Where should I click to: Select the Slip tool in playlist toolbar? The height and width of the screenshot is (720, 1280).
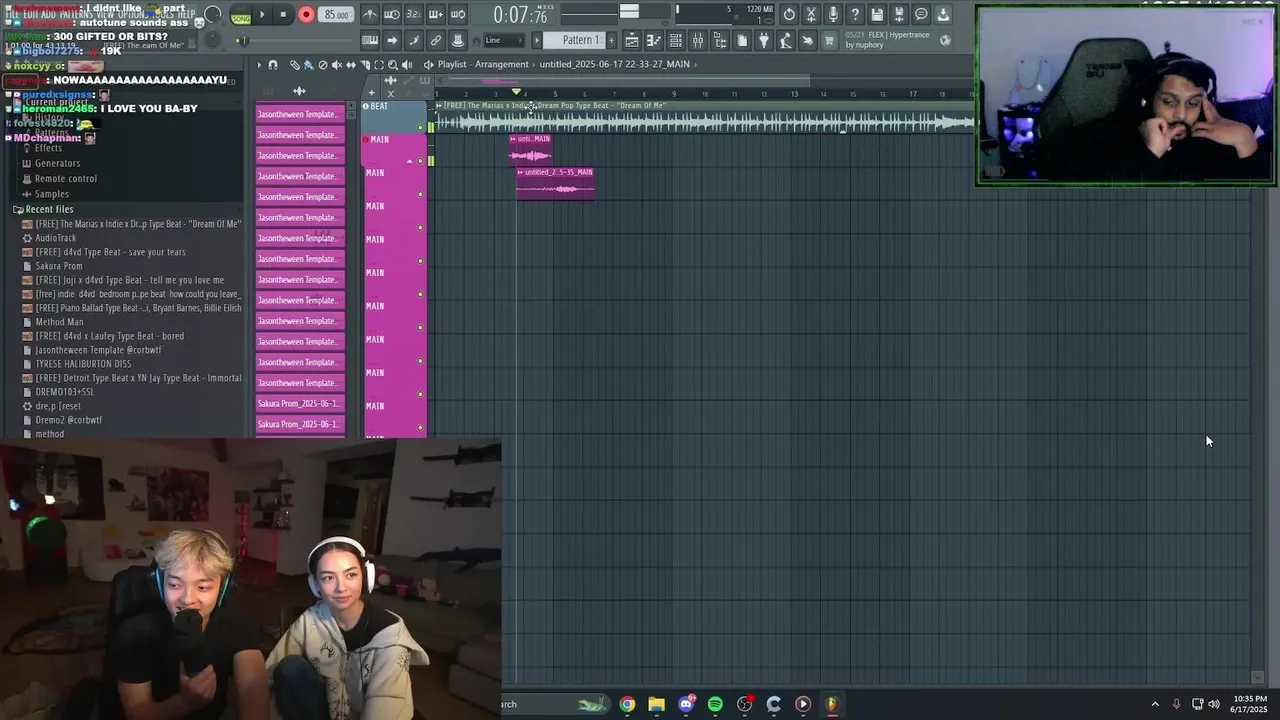click(x=350, y=65)
